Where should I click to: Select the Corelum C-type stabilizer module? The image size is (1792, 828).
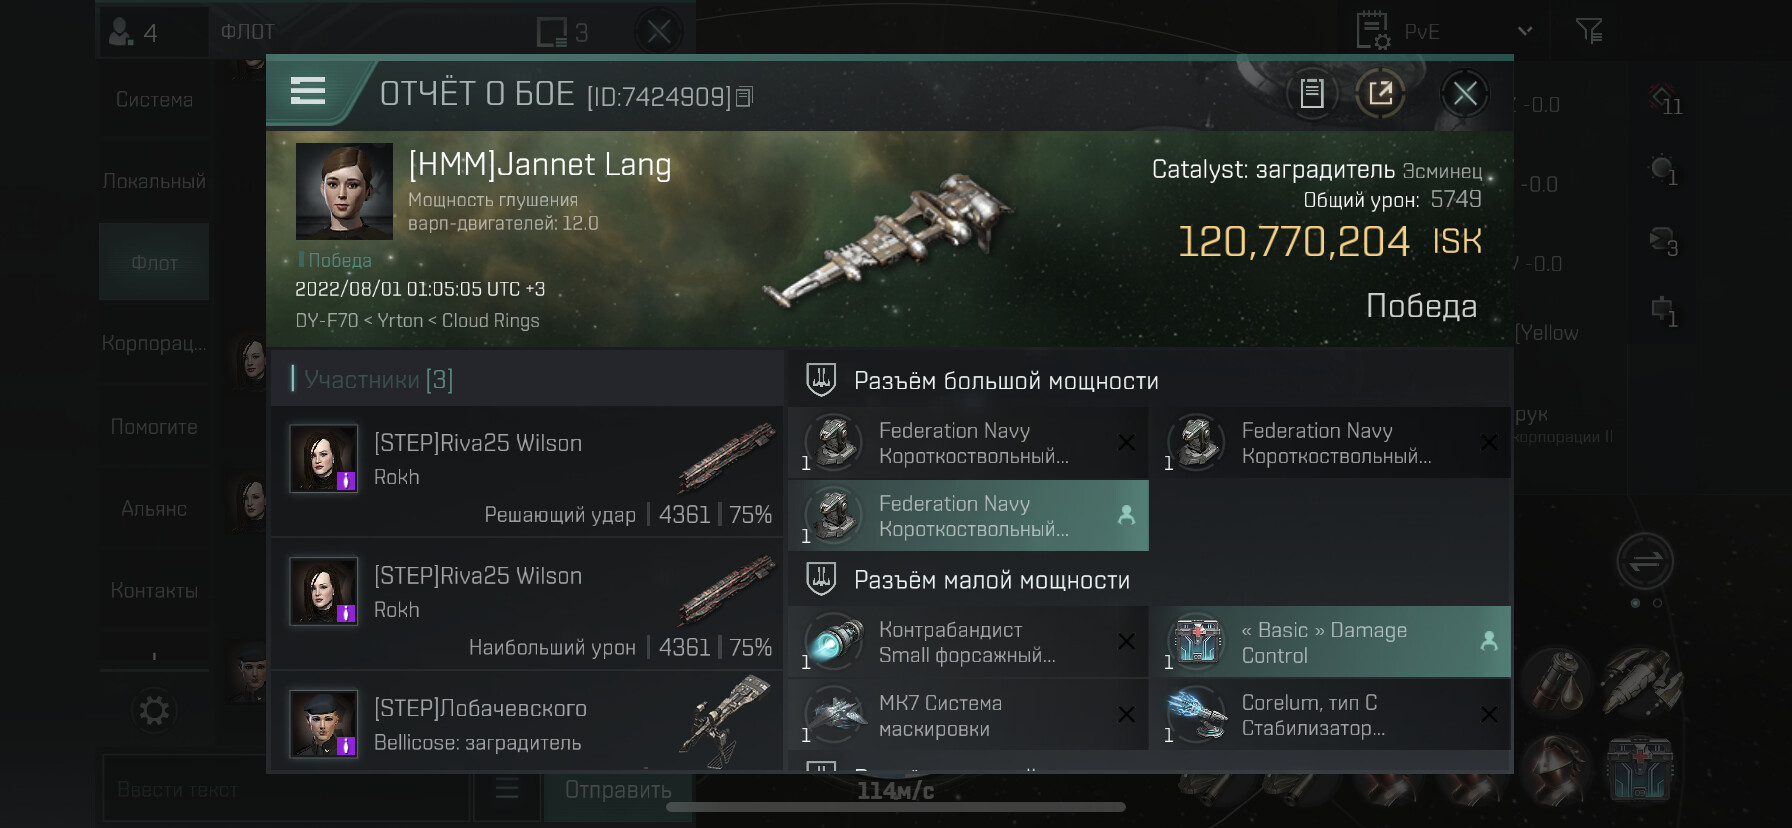coord(1330,716)
